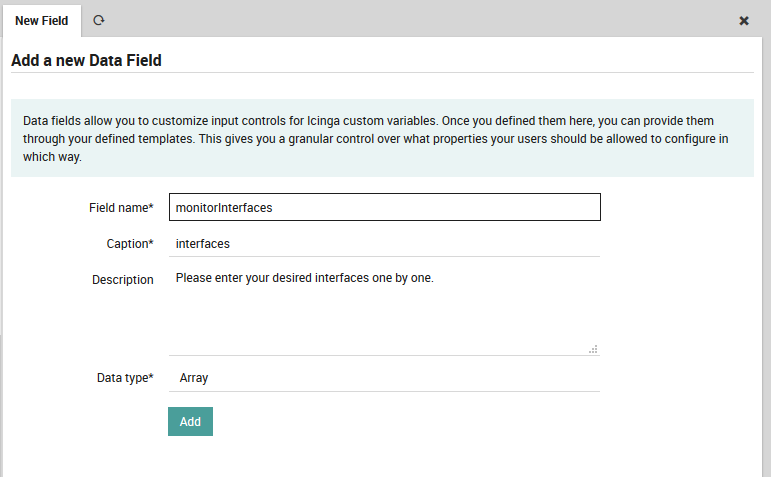
Task: Select the Description label text
Action: (123, 280)
